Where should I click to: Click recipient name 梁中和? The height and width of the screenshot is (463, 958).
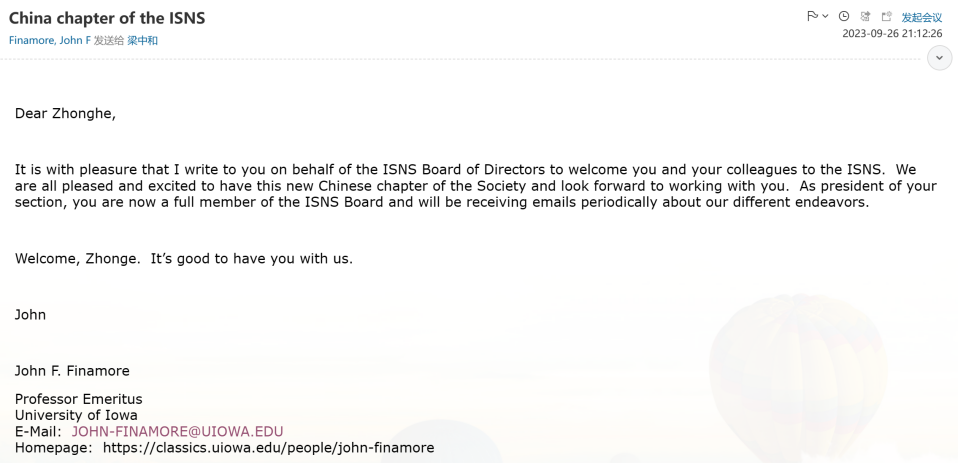[142, 41]
